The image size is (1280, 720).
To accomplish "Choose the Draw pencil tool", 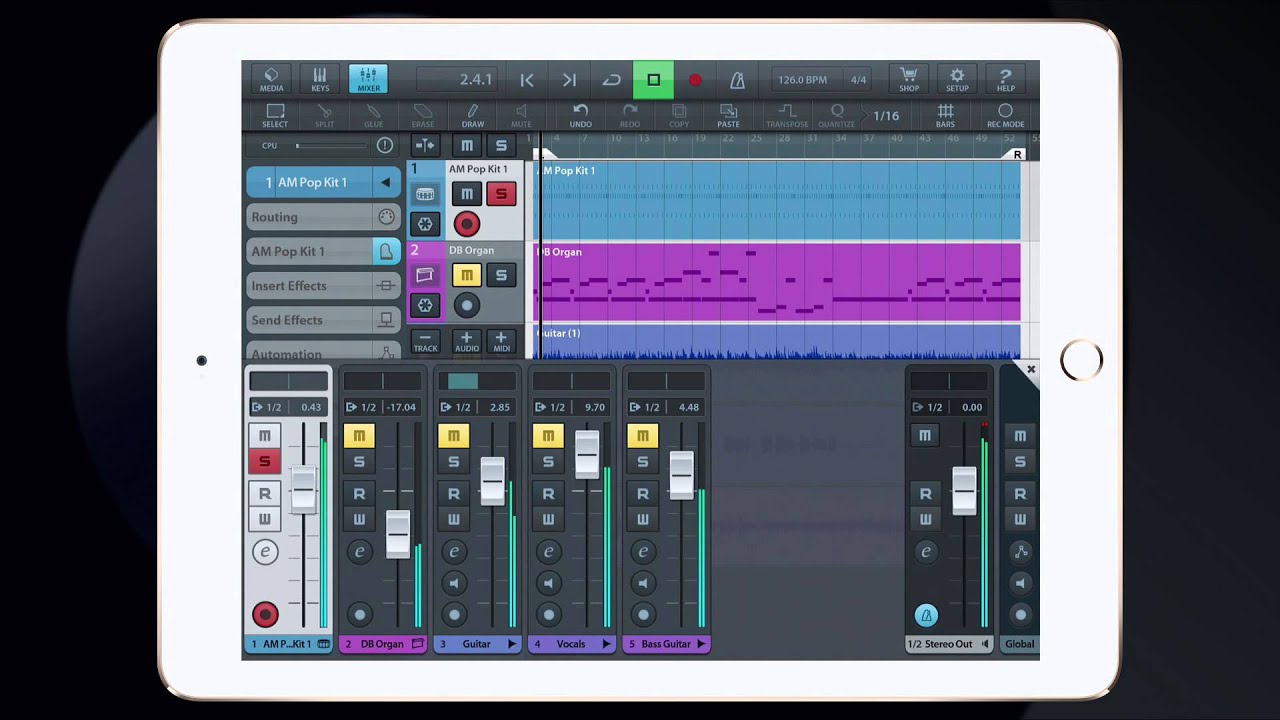I will pos(472,116).
